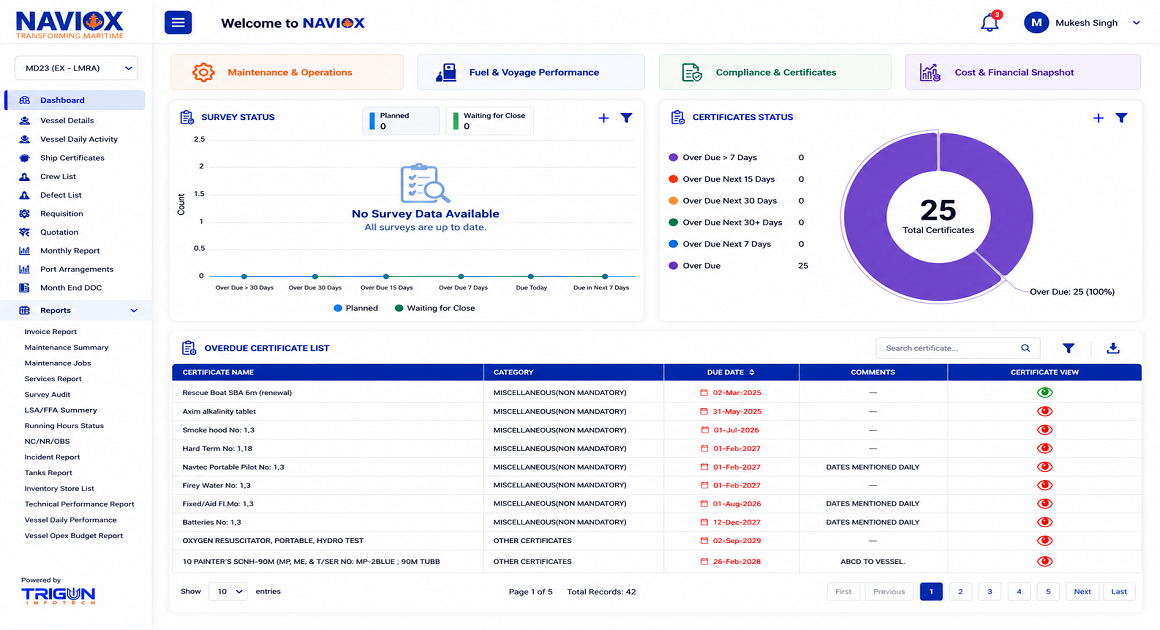Click the NAVIOX logo
Screen dimensions: 1160x630
click(70, 24)
